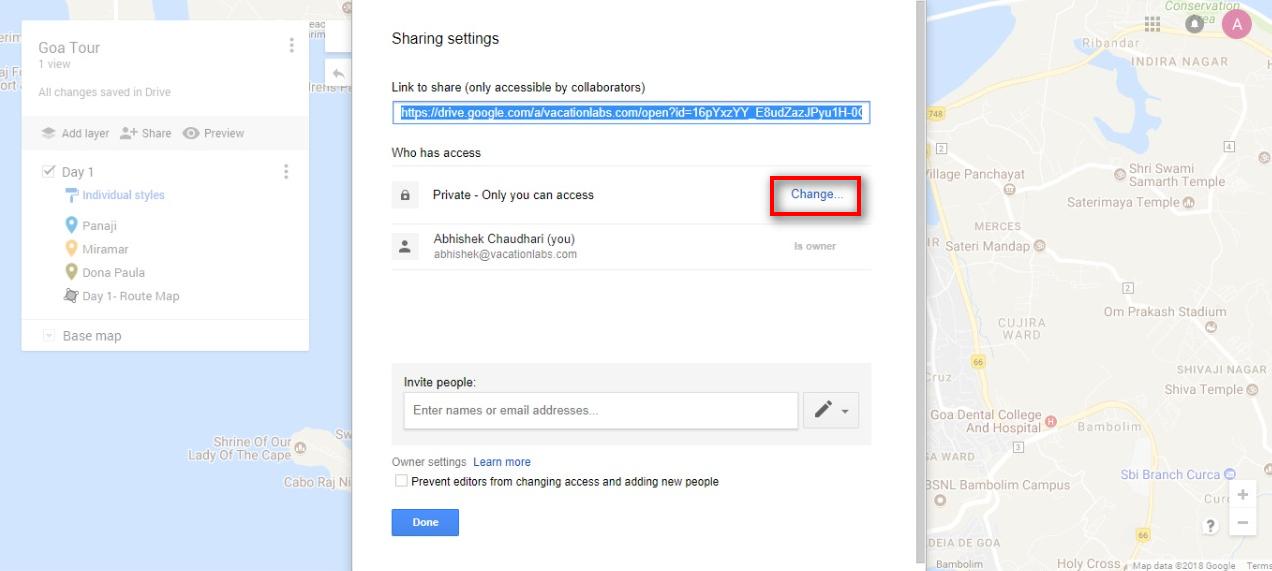1272x571 pixels.
Task: Toggle the Day 1 layer checkbox
Action: tap(48, 172)
